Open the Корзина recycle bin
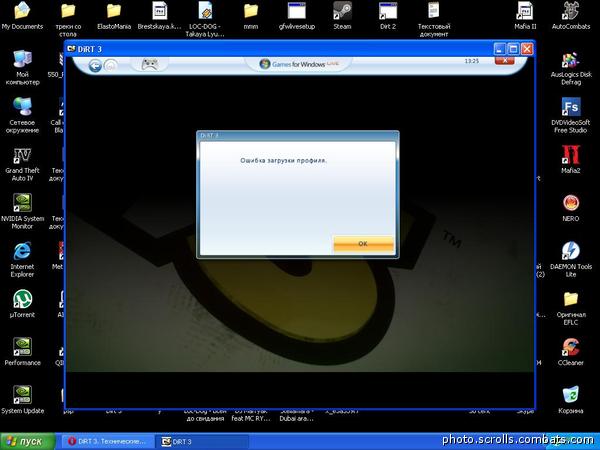The image size is (600, 450). click(571, 400)
